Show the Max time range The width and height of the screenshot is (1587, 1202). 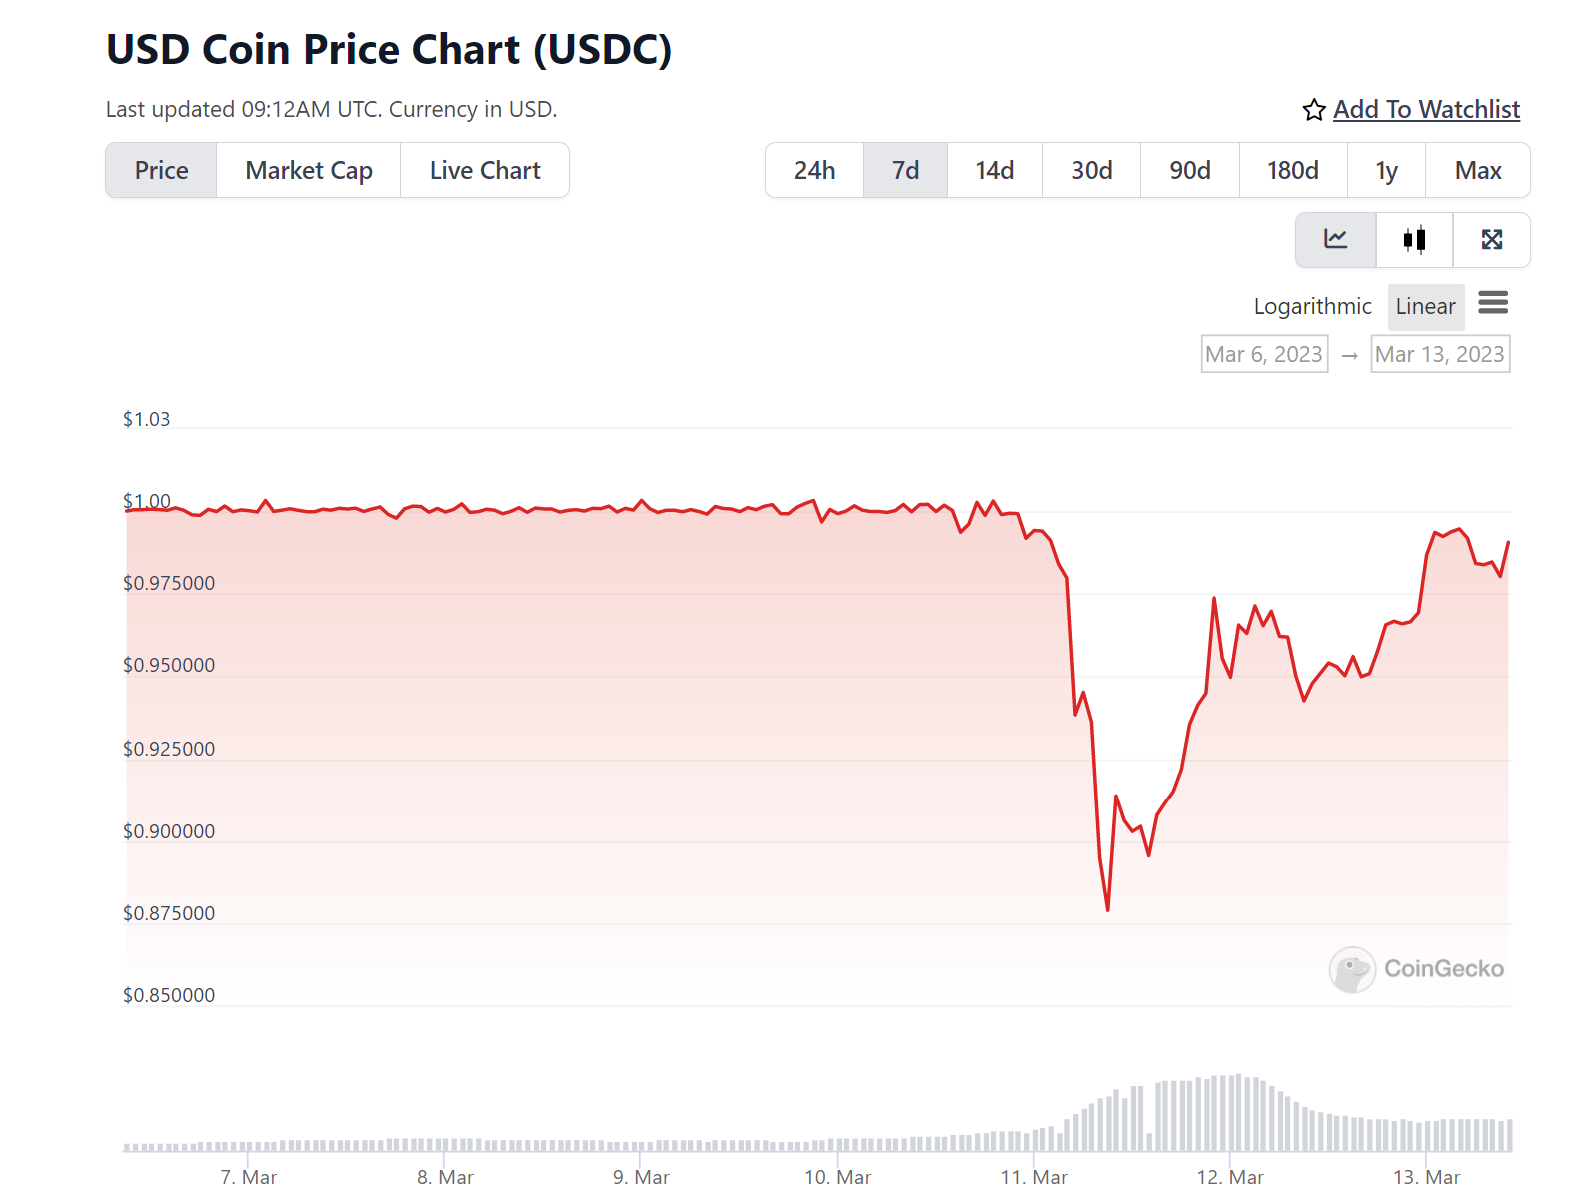click(1478, 171)
